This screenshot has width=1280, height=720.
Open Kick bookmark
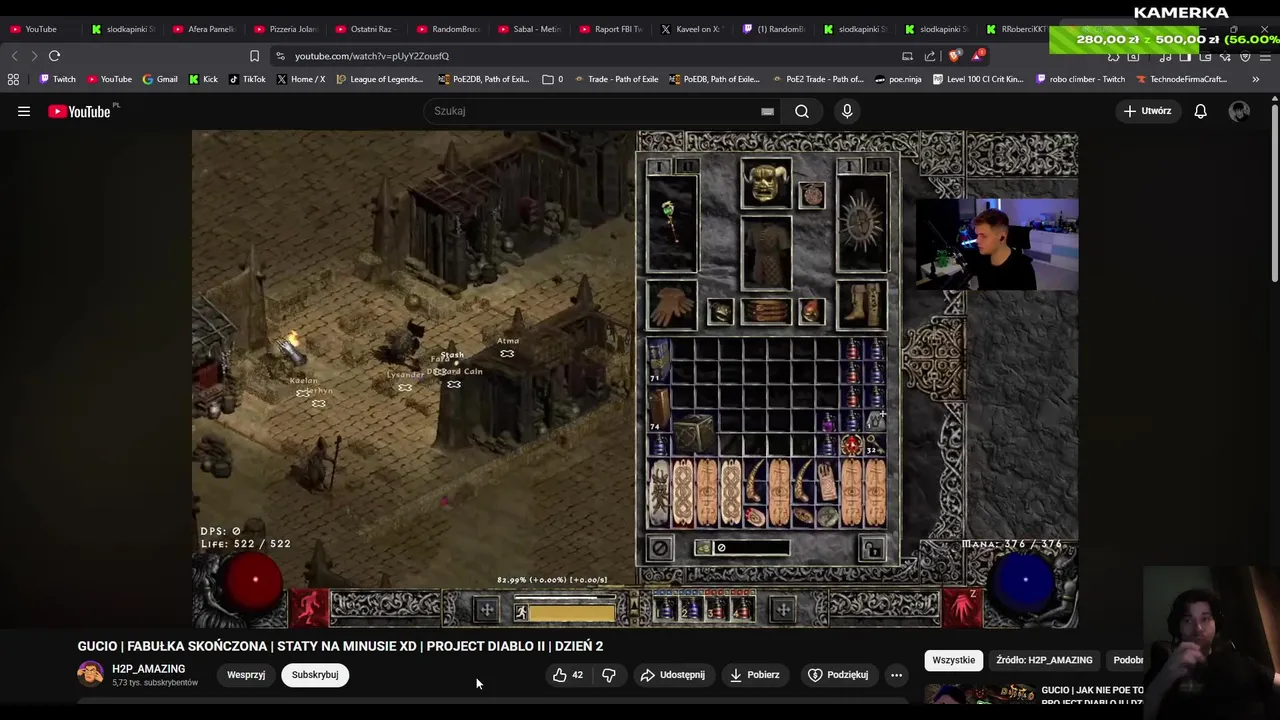(203, 79)
